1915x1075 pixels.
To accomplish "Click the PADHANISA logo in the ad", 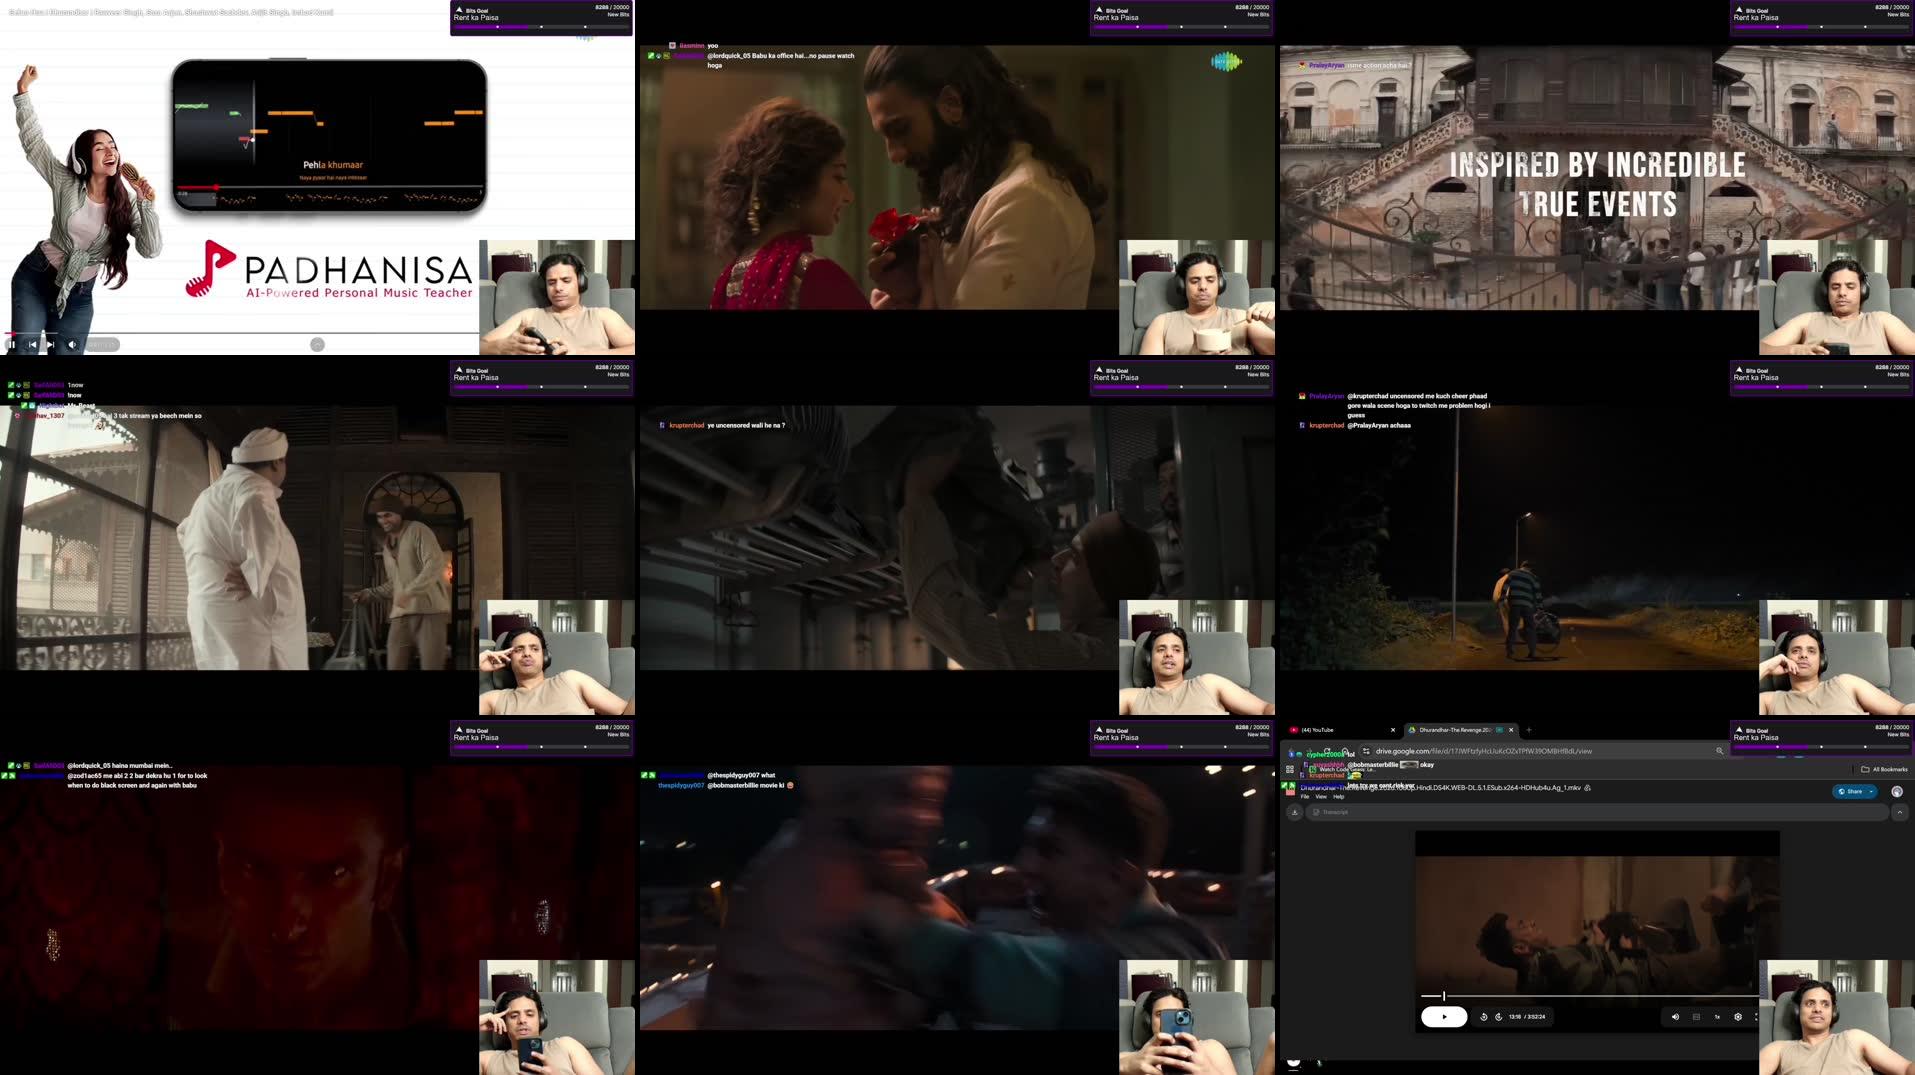I will pos(329,270).
